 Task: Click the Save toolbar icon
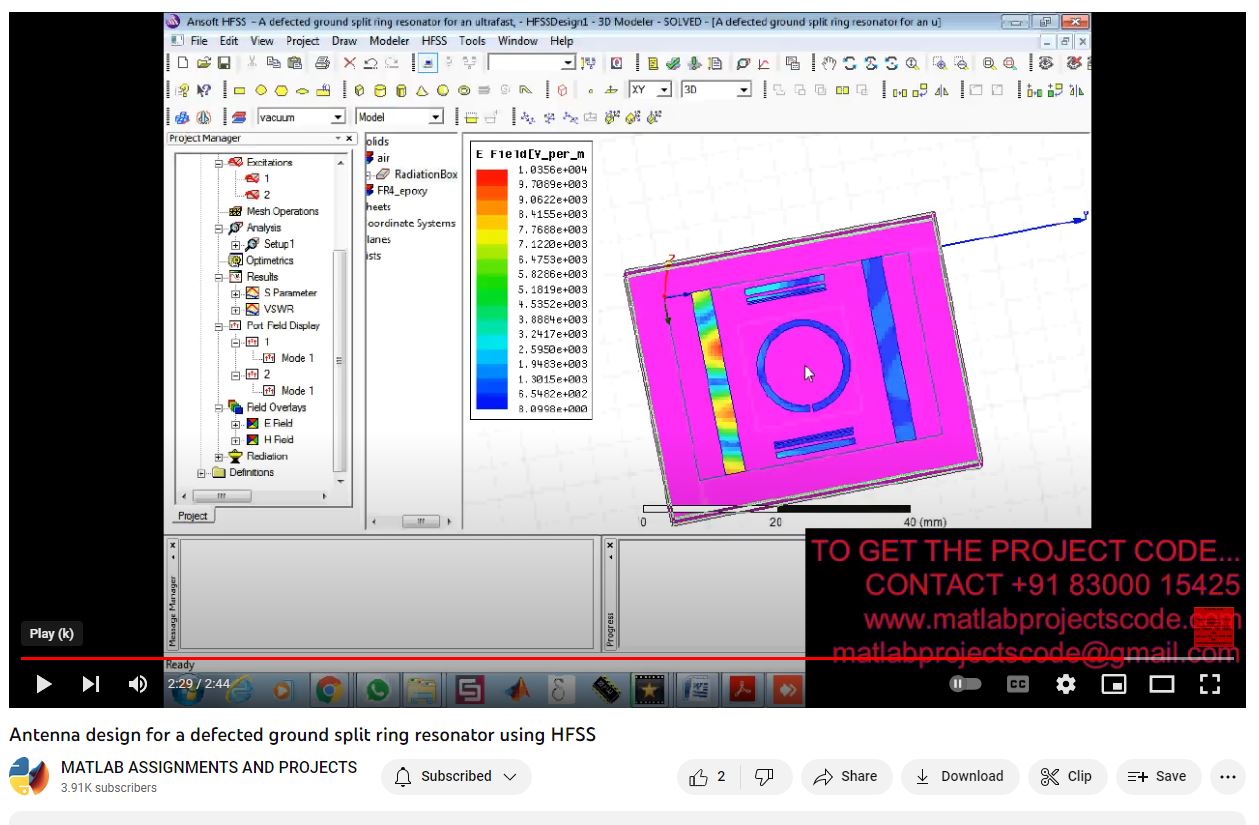coord(224,63)
